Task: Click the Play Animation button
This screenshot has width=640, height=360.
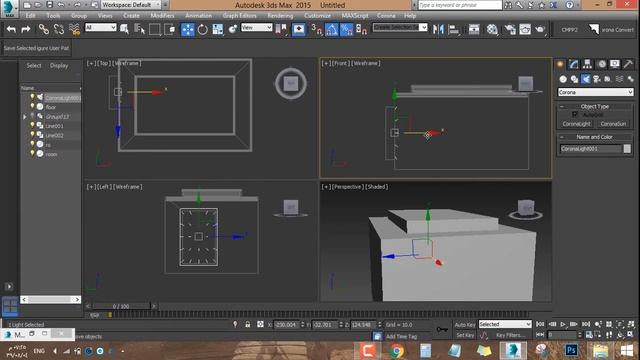Action: (x=563, y=324)
